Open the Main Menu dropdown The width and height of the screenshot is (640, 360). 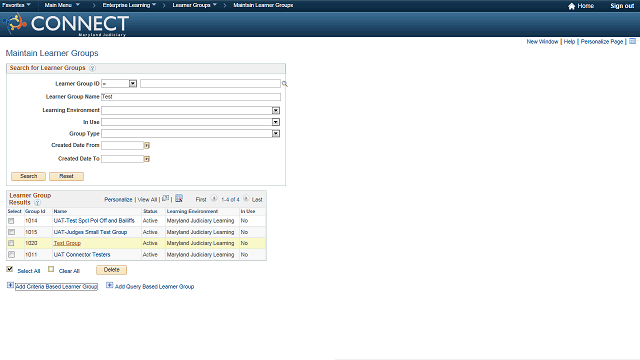tap(62, 5)
